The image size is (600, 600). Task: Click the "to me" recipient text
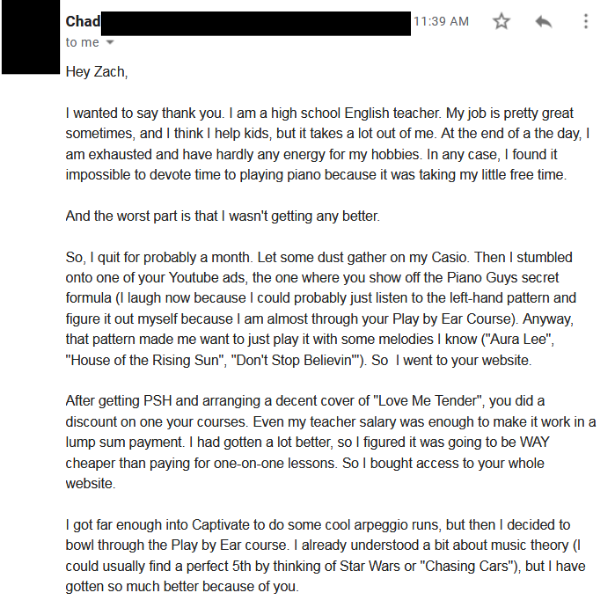click(x=82, y=43)
